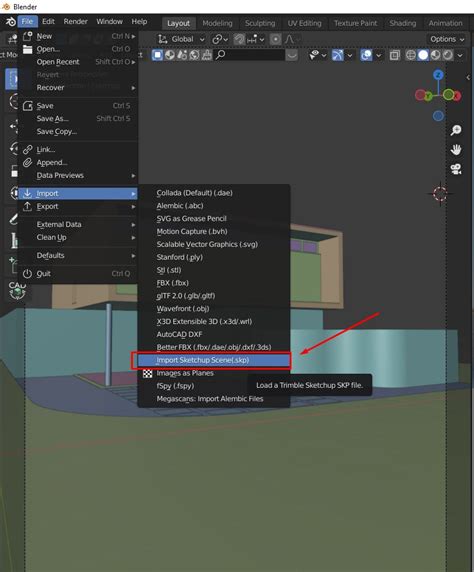Toggle camera view icon in viewport
474x572 pixels.
click(x=456, y=169)
